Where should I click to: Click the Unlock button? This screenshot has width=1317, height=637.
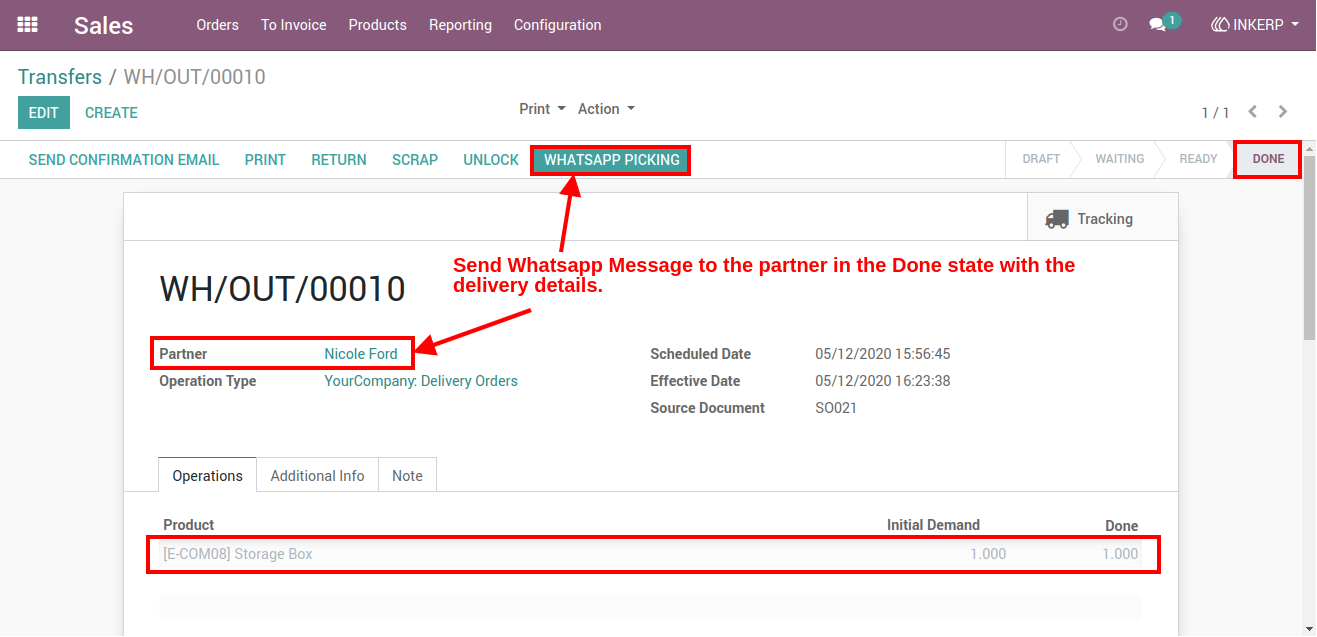(x=491, y=160)
